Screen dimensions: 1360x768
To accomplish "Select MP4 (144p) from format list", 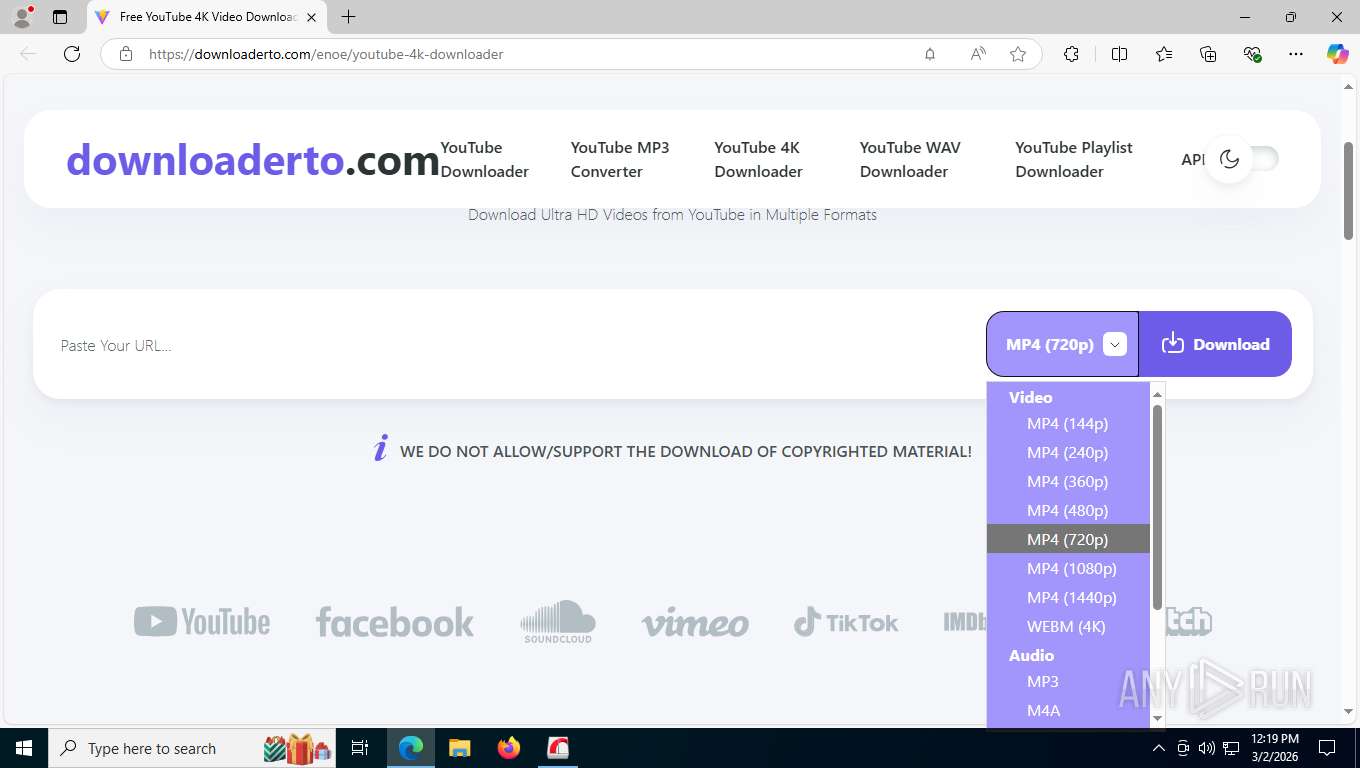I will coord(1067,423).
